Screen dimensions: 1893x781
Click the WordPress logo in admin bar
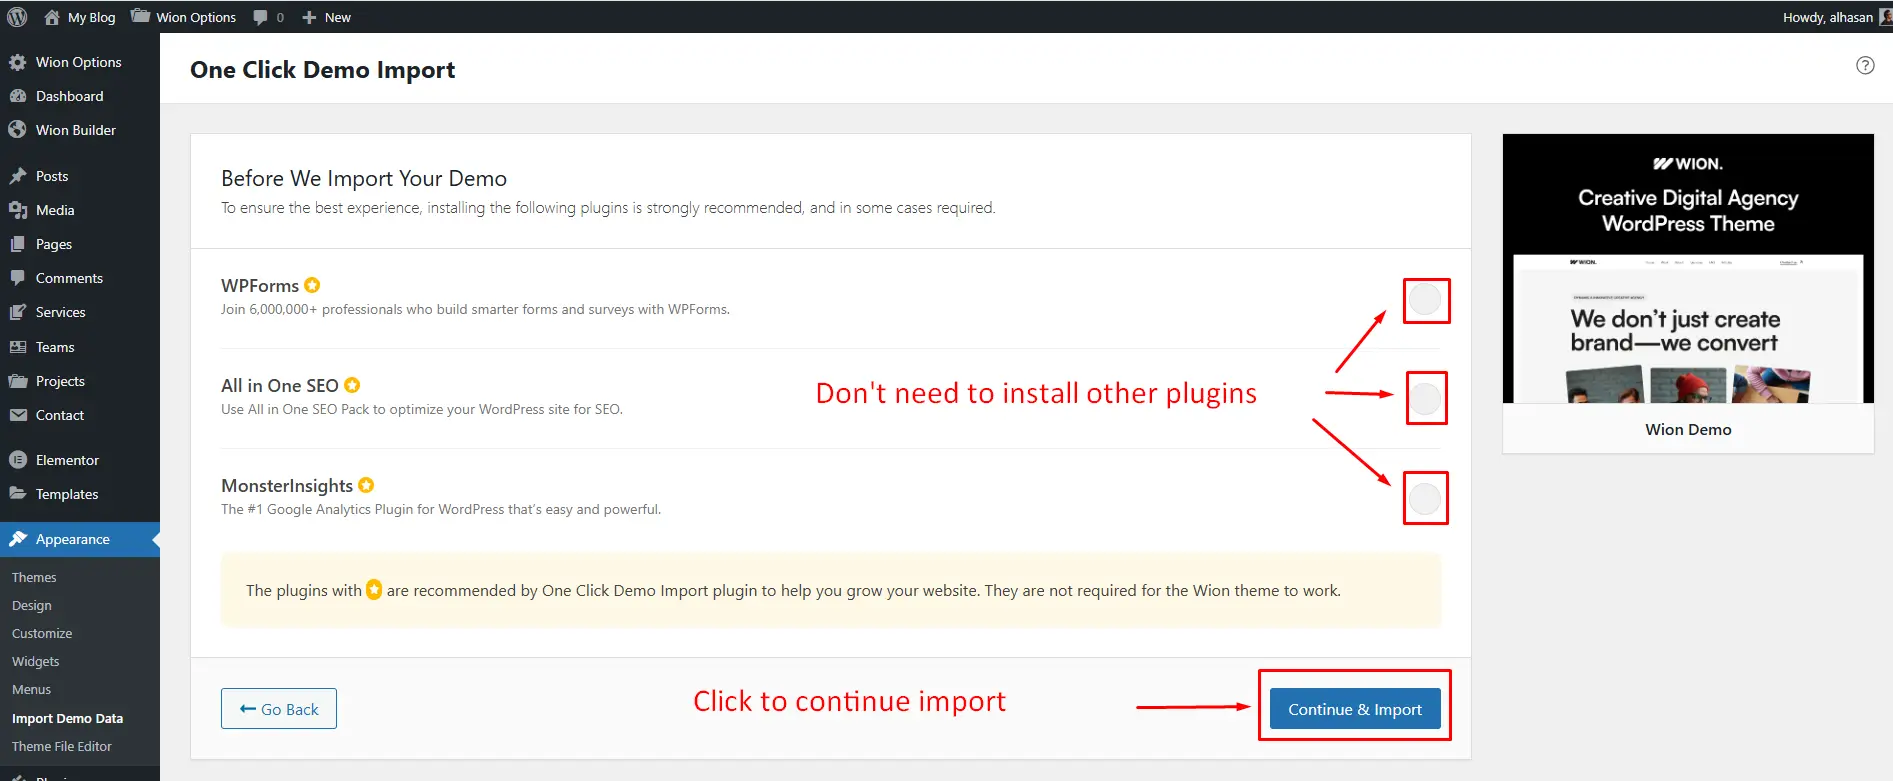[x=17, y=17]
